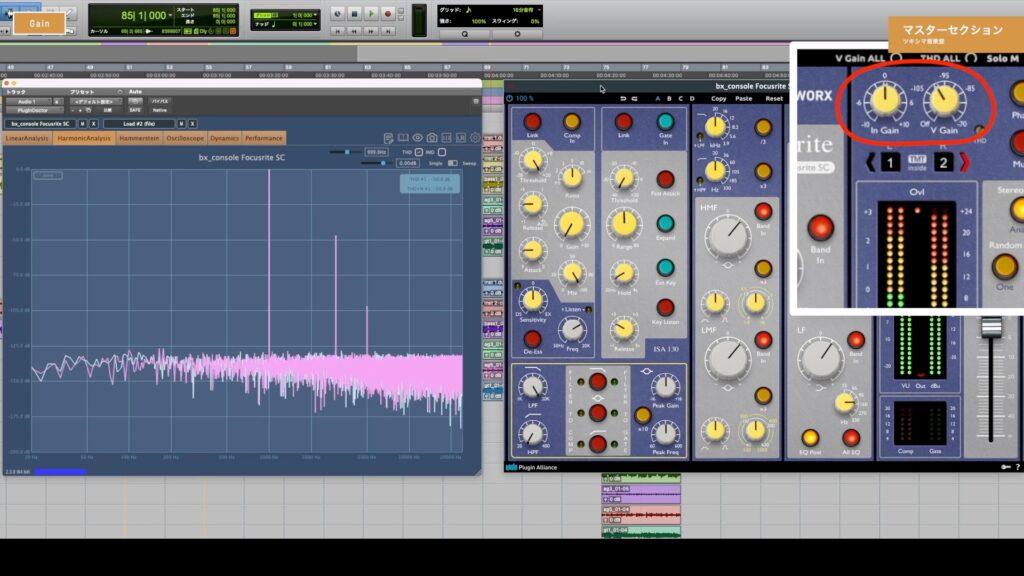This screenshot has height=576, width=1024.
Task: Open the PluginDoctor insert selector dropdown
Action: (x=33, y=110)
